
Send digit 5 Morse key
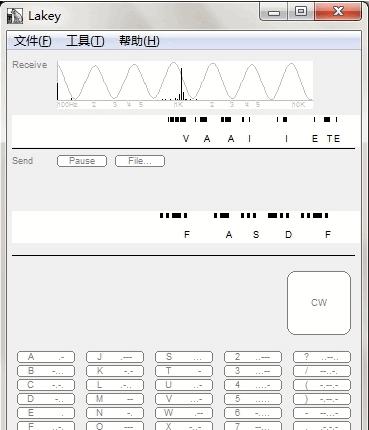tap(253, 399)
